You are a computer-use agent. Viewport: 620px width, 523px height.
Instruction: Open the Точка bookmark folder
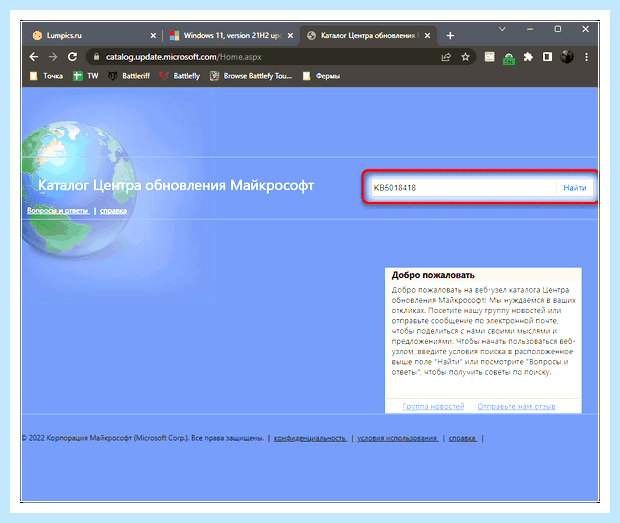pos(46,76)
